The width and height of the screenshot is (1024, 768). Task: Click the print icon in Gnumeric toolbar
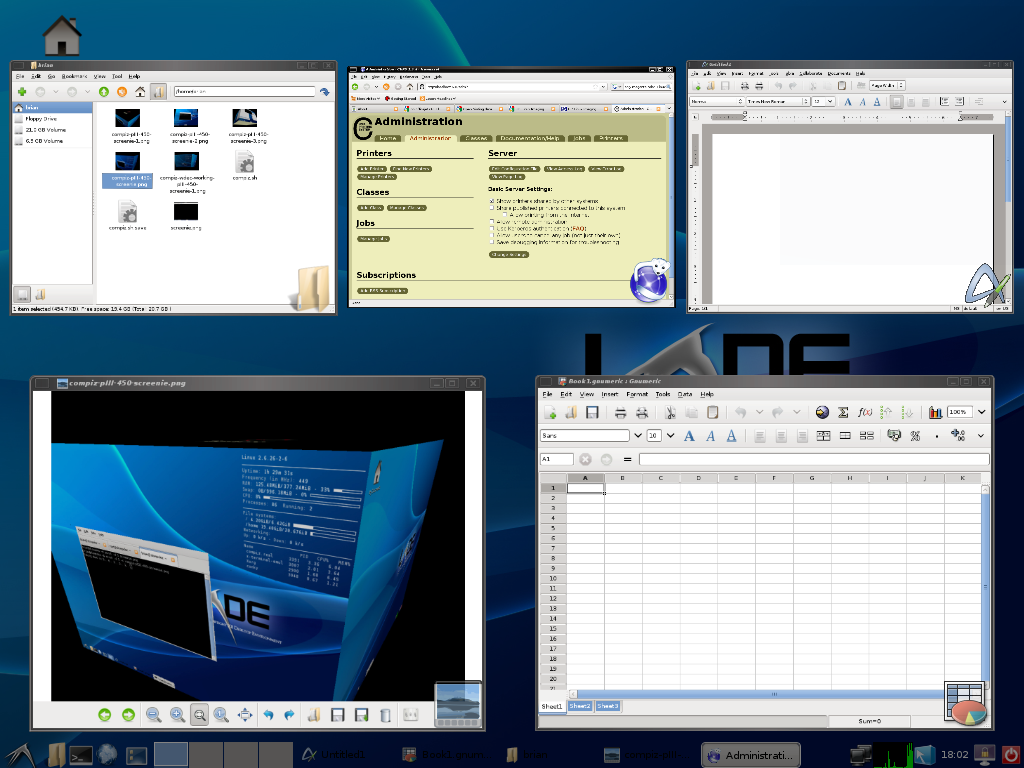point(620,412)
